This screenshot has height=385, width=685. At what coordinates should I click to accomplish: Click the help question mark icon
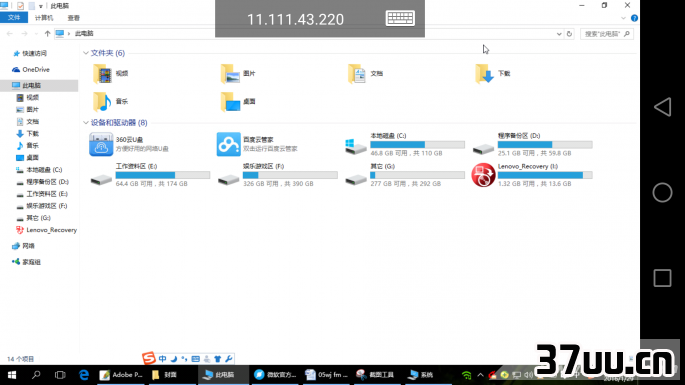point(634,18)
